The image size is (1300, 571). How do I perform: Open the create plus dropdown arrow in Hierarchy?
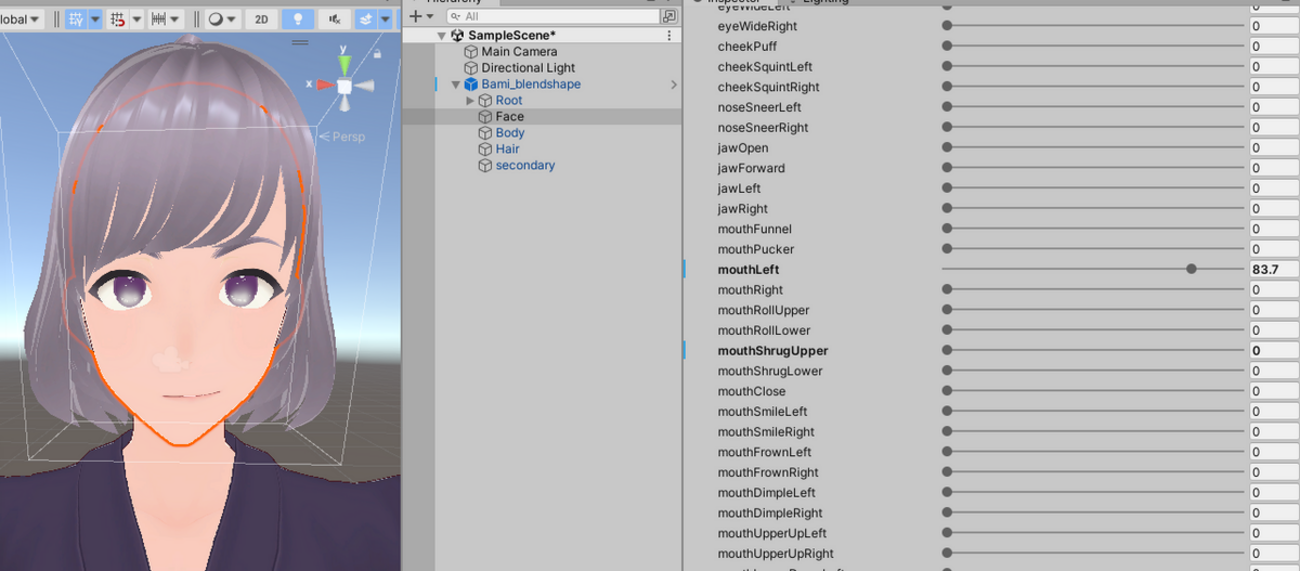(x=430, y=17)
